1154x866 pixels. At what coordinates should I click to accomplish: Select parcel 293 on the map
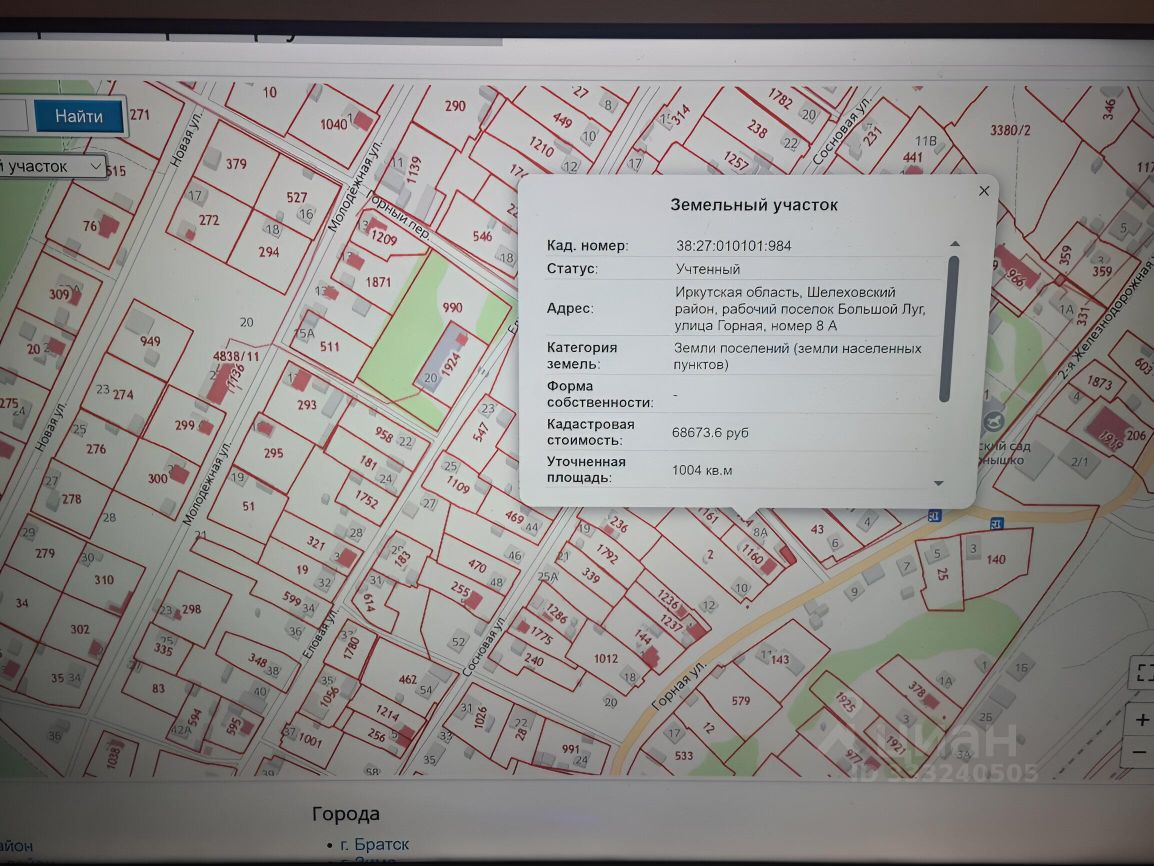point(306,404)
